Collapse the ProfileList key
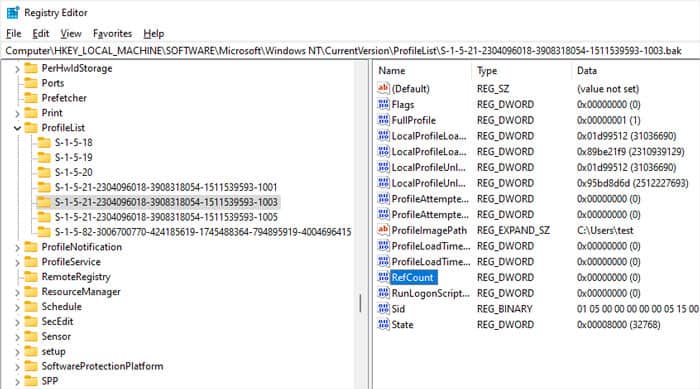Image resolution: width=700 pixels, height=389 pixels. [x=17, y=128]
